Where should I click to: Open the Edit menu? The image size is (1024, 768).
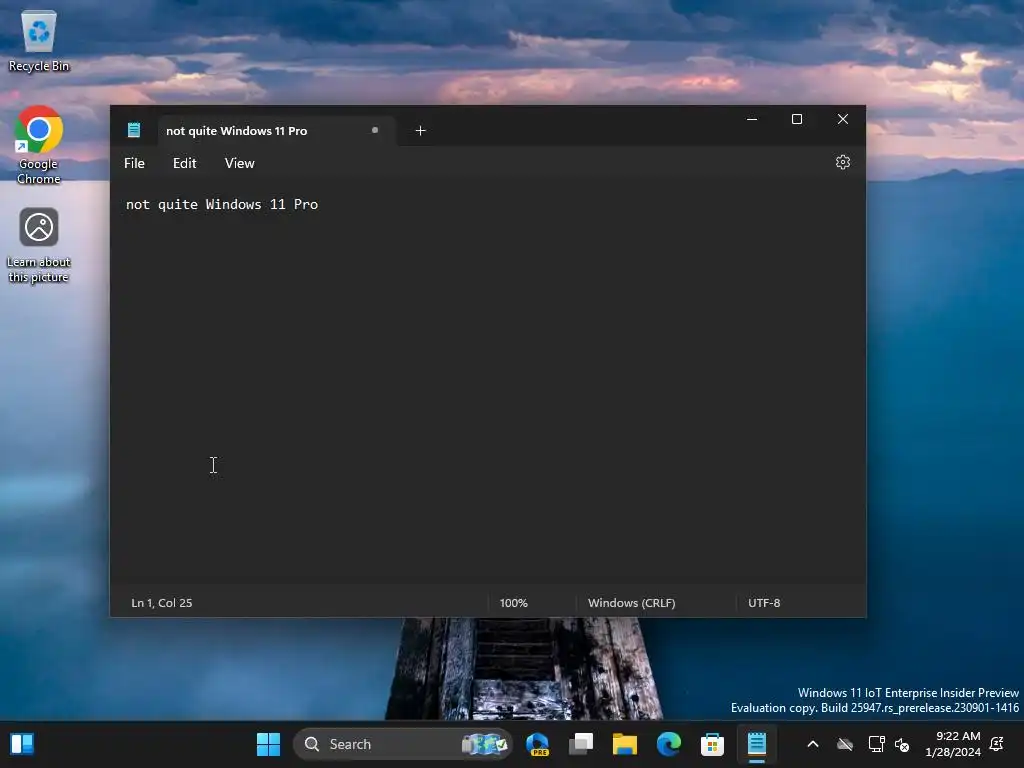(184, 163)
